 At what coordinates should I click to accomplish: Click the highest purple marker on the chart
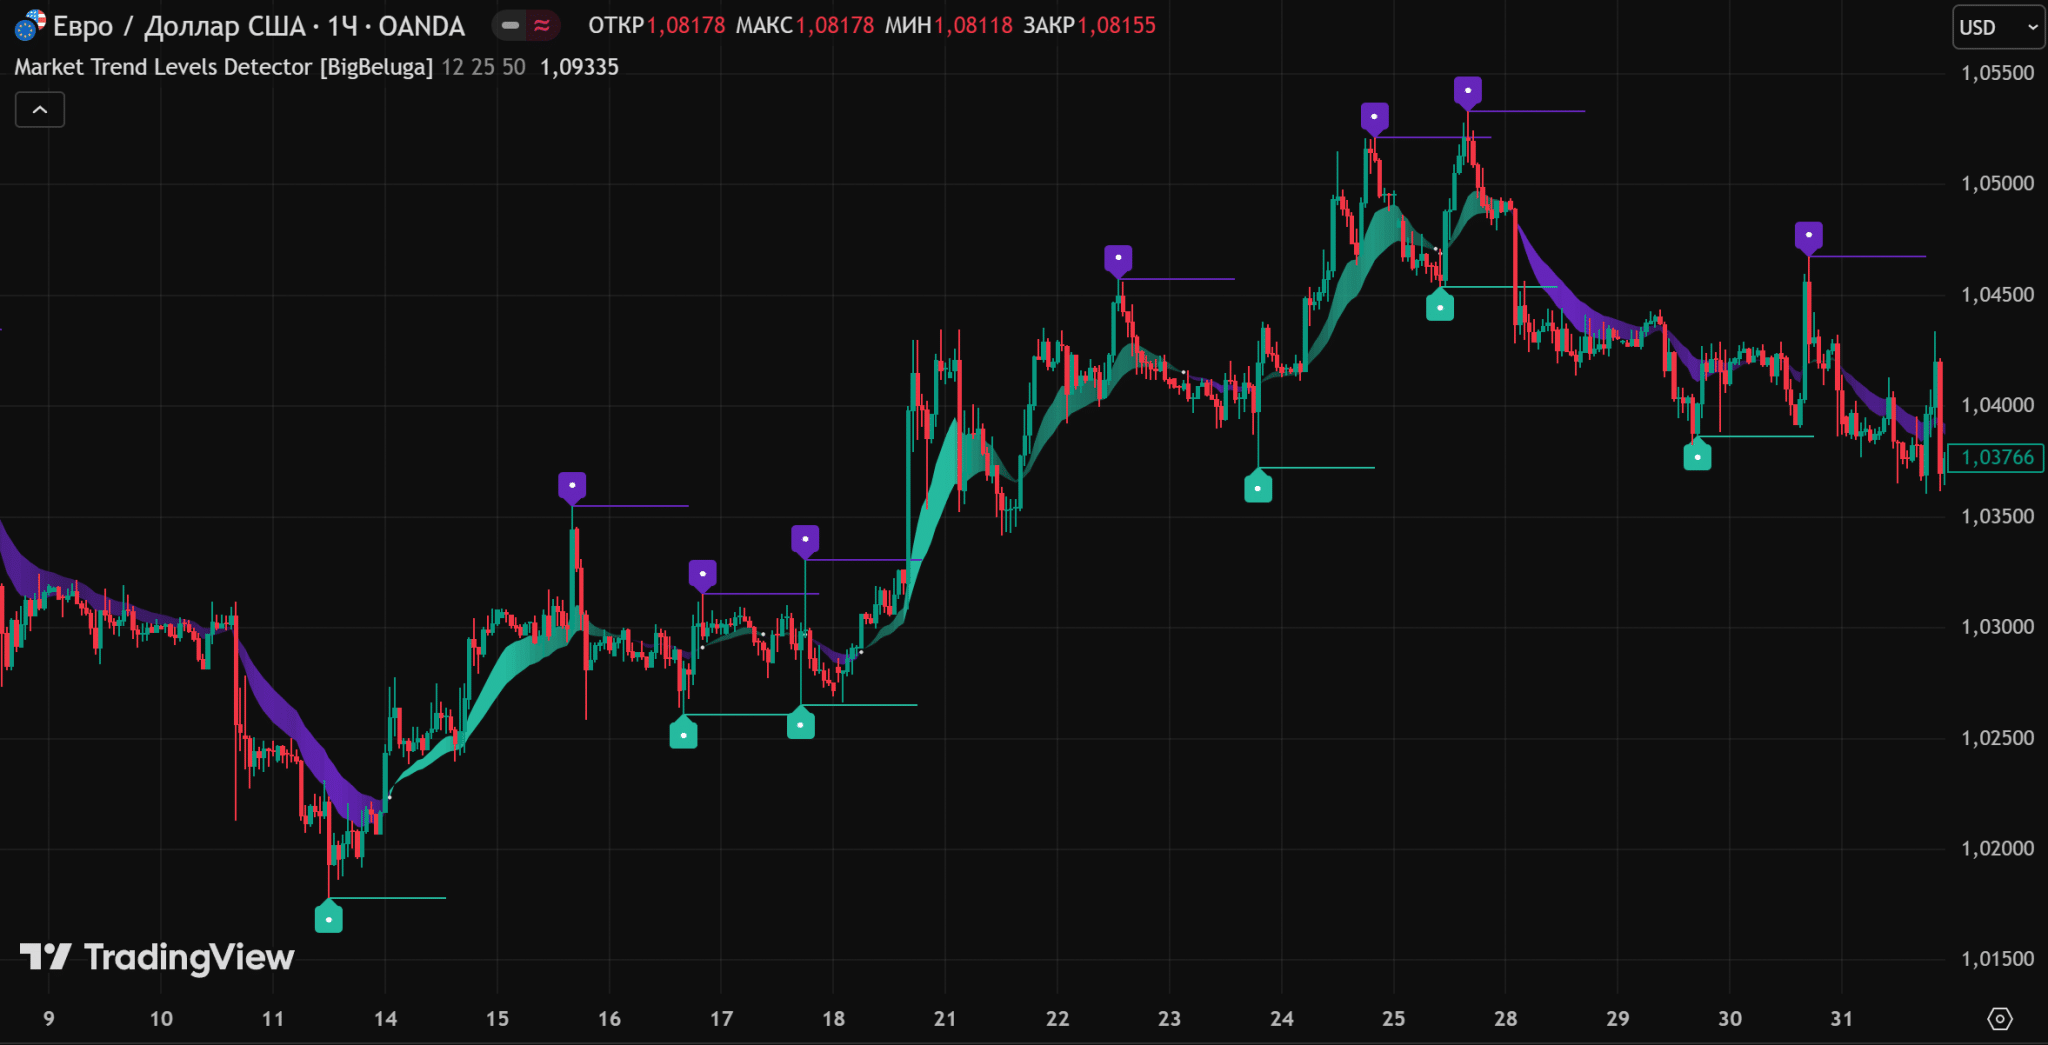pyautogui.click(x=1467, y=91)
